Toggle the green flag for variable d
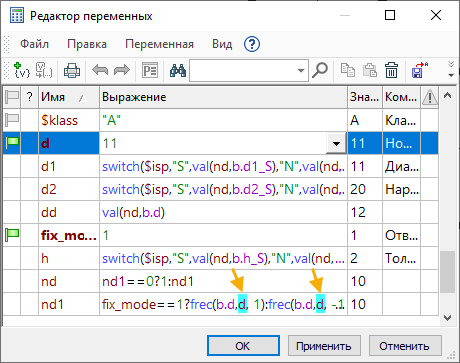 [12, 143]
